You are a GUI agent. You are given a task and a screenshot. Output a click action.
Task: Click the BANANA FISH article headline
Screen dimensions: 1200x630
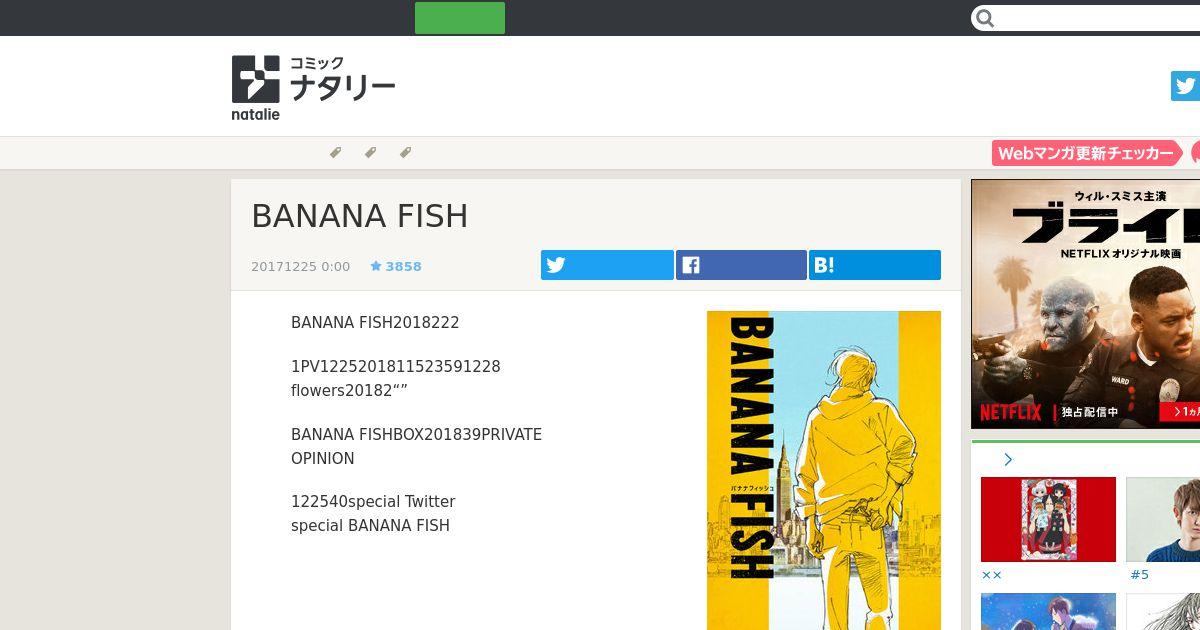[360, 216]
